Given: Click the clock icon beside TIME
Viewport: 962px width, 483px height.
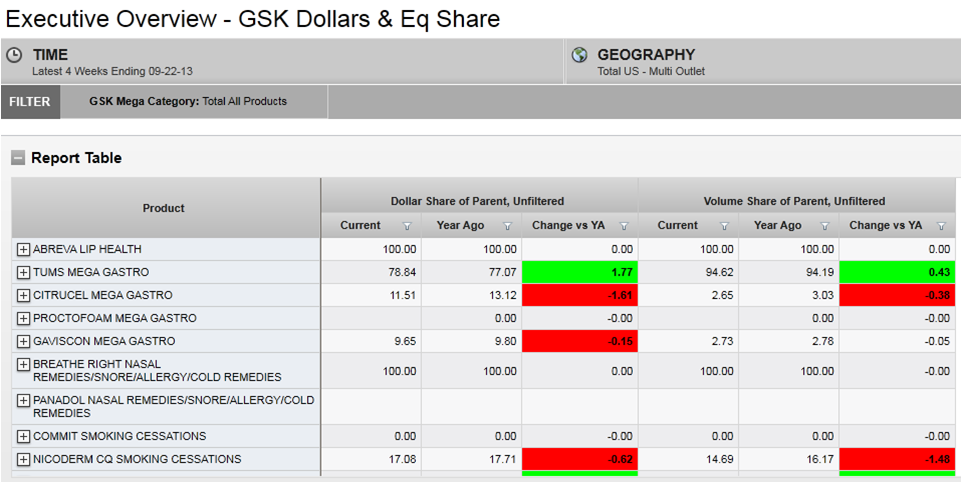Looking at the screenshot, I should coord(15,56).
